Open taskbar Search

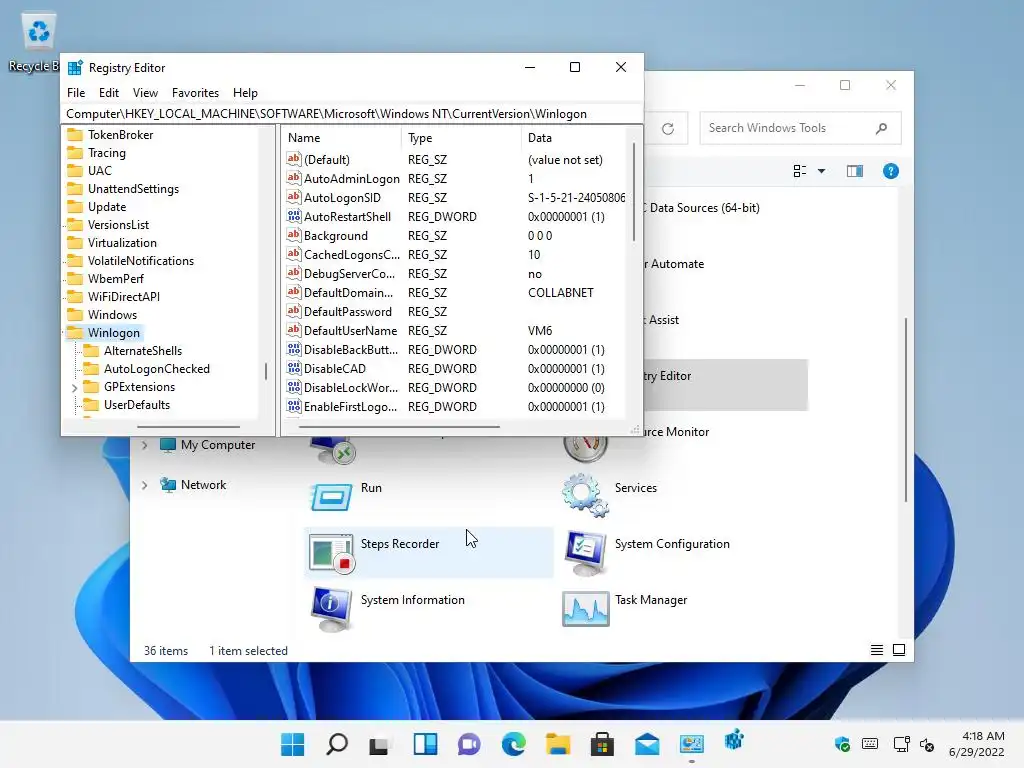click(x=337, y=744)
